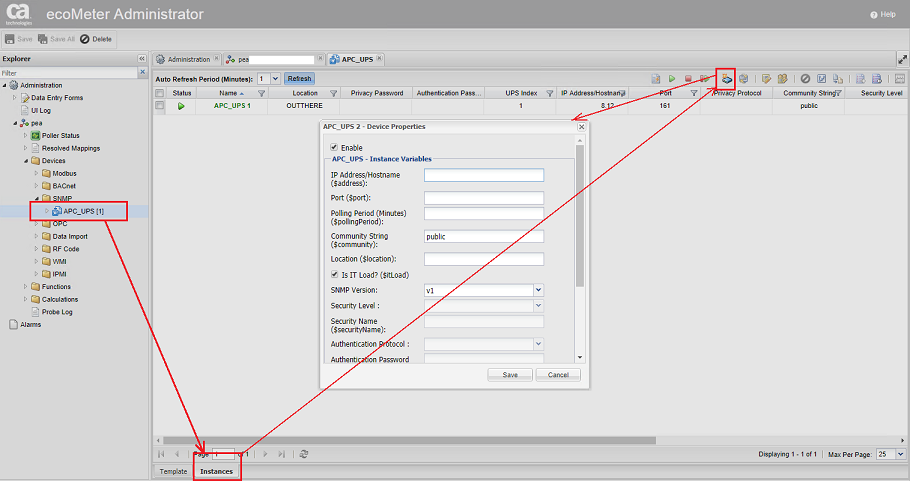
Task: Click Save button in Device Properties dialog
Action: tap(509, 375)
